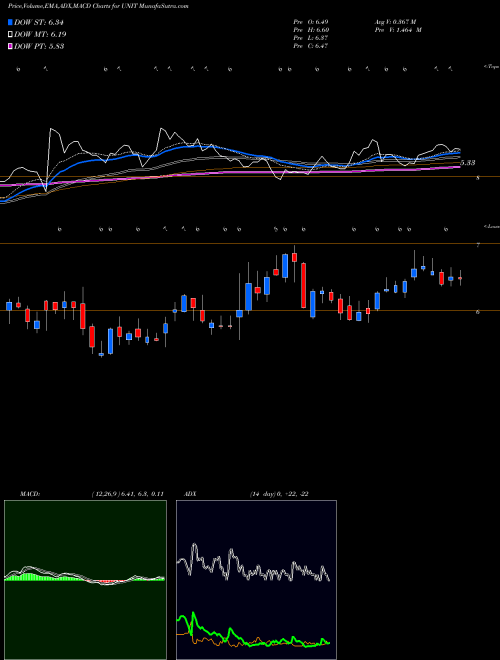
Task: Select the 'DOW MT: 6.19' legend label
Action: [40, 34]
